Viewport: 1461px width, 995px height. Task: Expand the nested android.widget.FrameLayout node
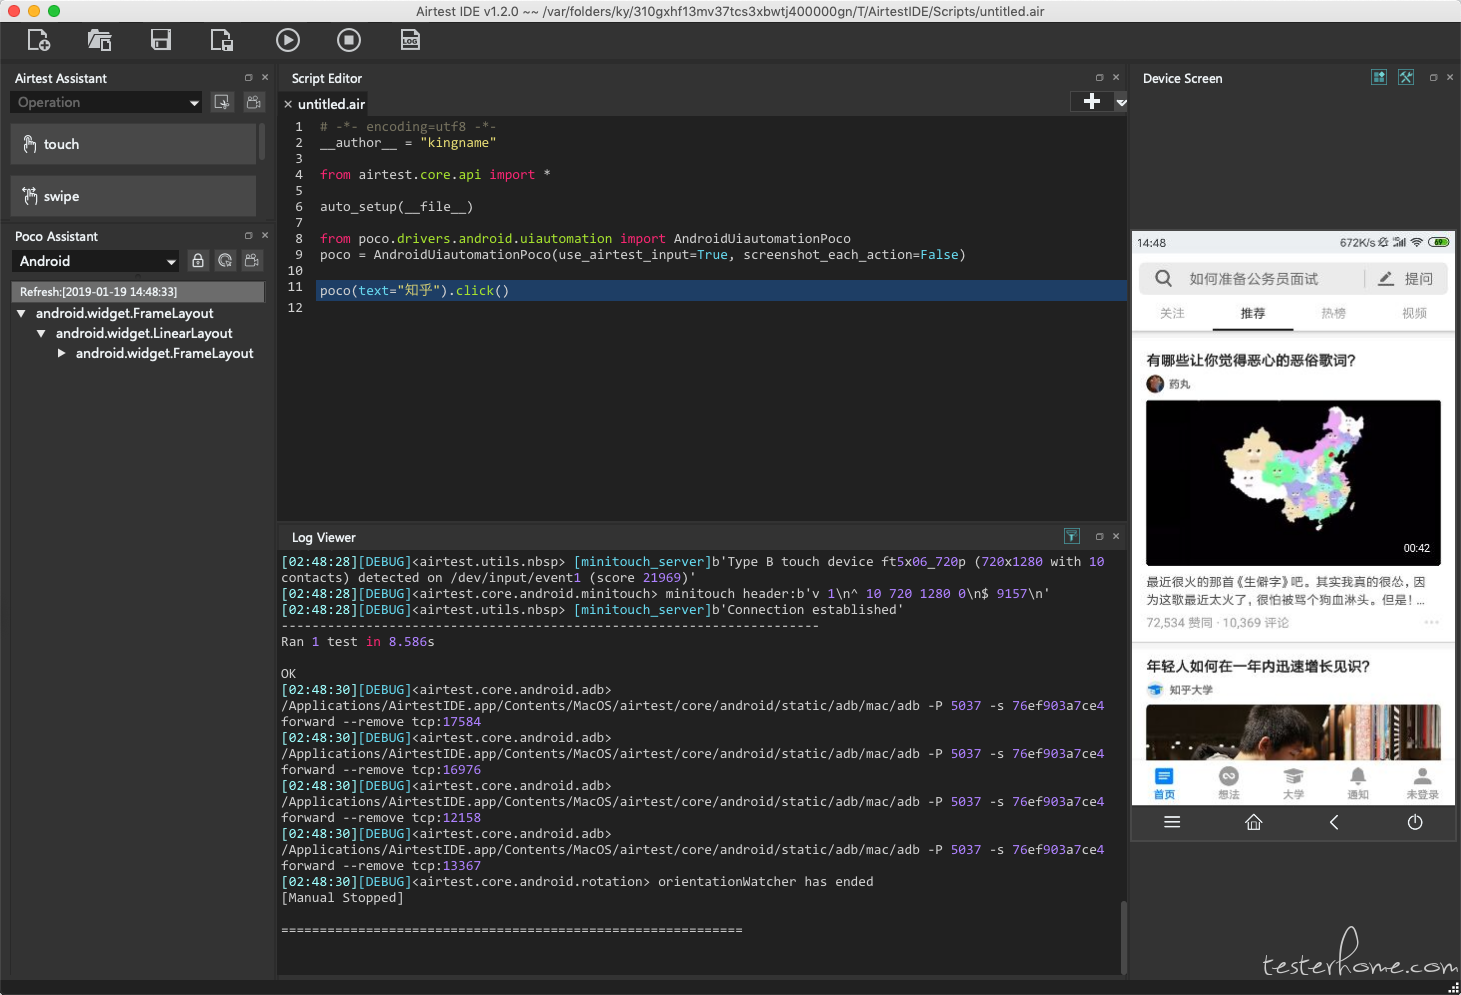coord(62,353)
